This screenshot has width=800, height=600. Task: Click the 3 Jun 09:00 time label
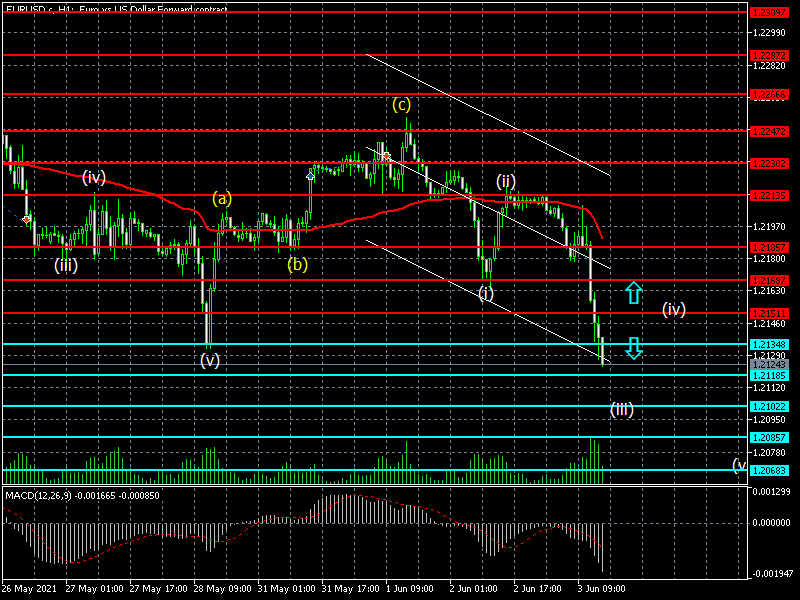(x=602, y=589)
